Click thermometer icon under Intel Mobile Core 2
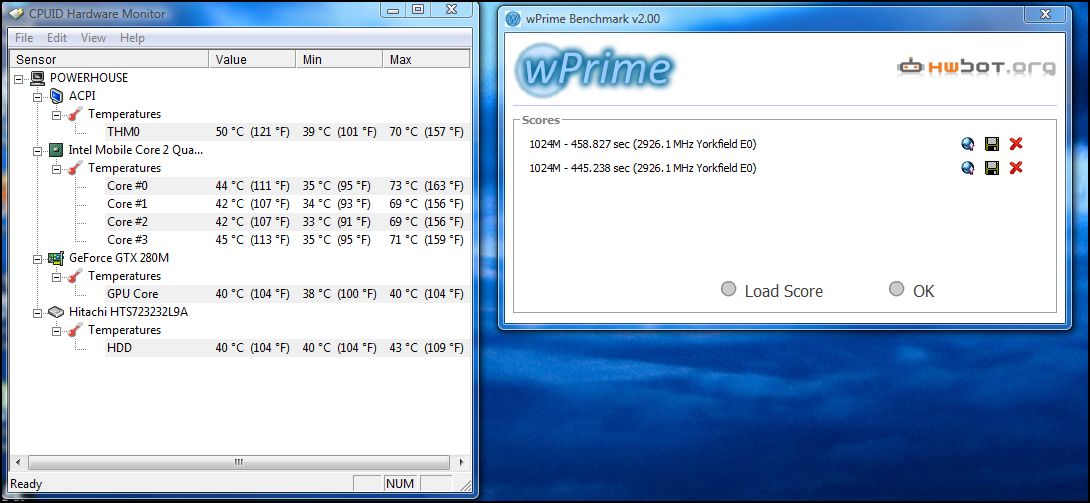1090x503 pixels. point(75,168)
